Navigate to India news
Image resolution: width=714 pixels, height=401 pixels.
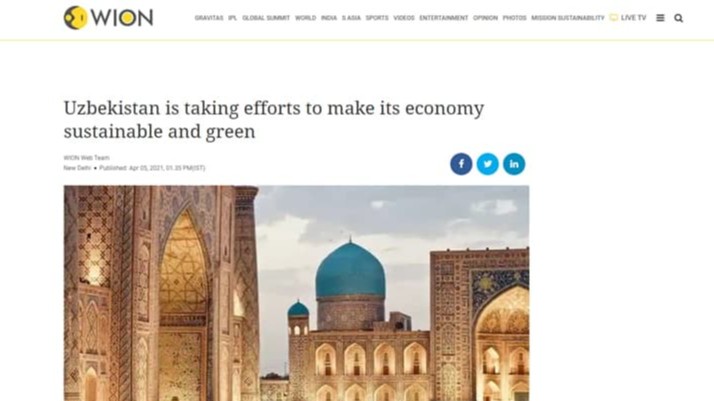[329, 18]
